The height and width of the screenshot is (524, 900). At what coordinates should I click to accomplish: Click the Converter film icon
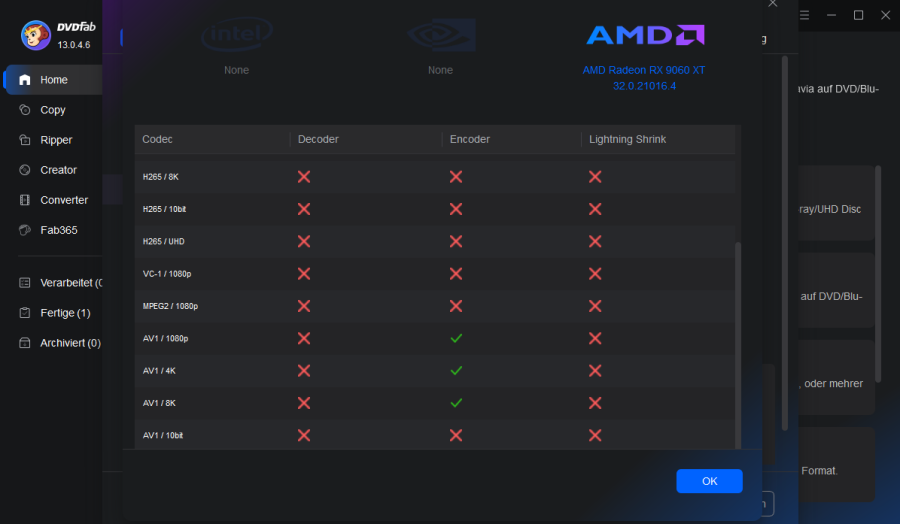coord(25,200)
